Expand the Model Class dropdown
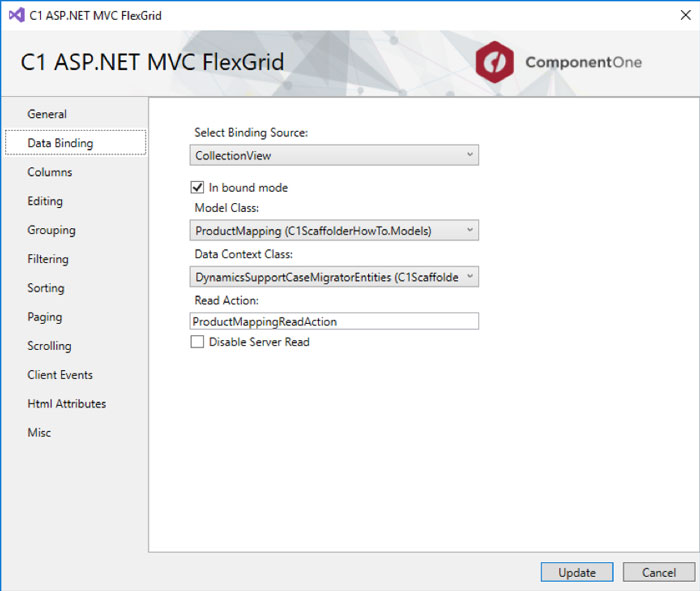Image resolution: width=700 pixels, height=591 pixels. click(334, 230)
